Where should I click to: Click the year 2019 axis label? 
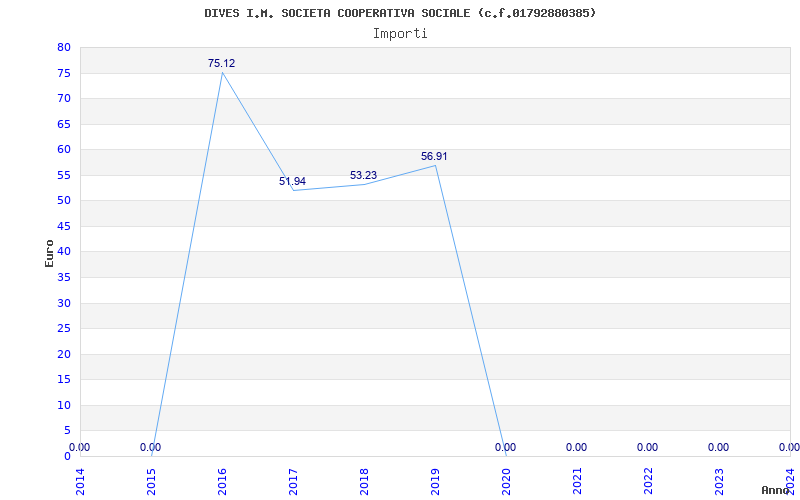435,482
